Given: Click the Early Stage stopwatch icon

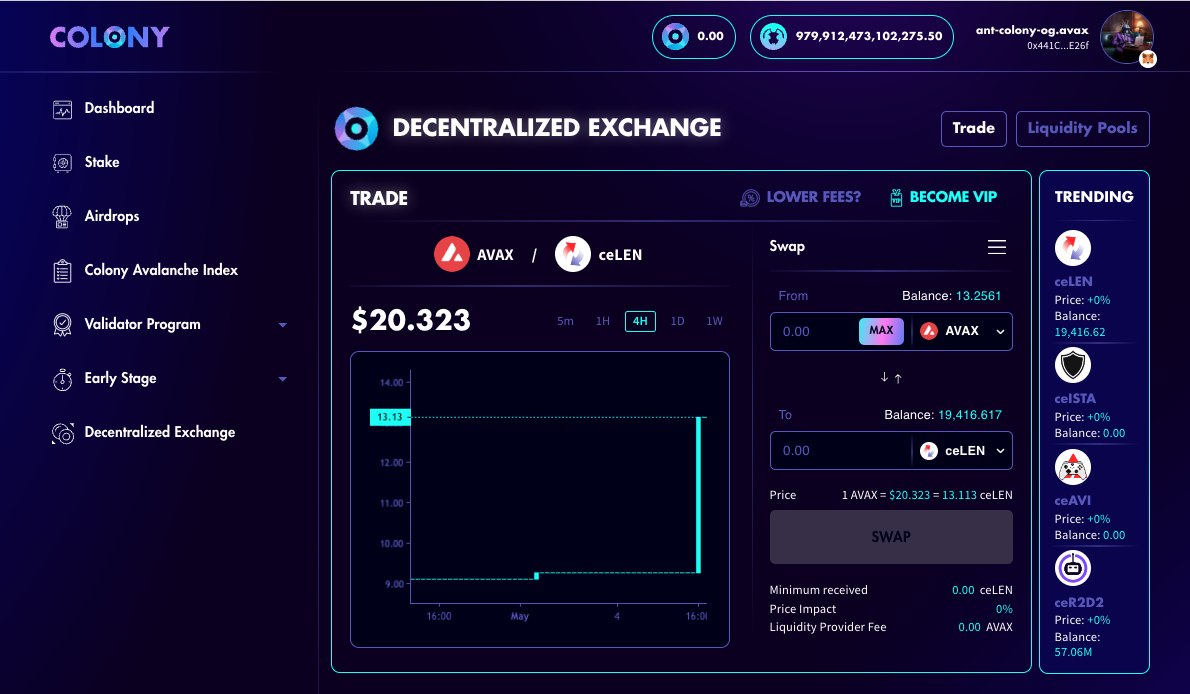Looking at the screenshot, I should (x=62, y=379).
